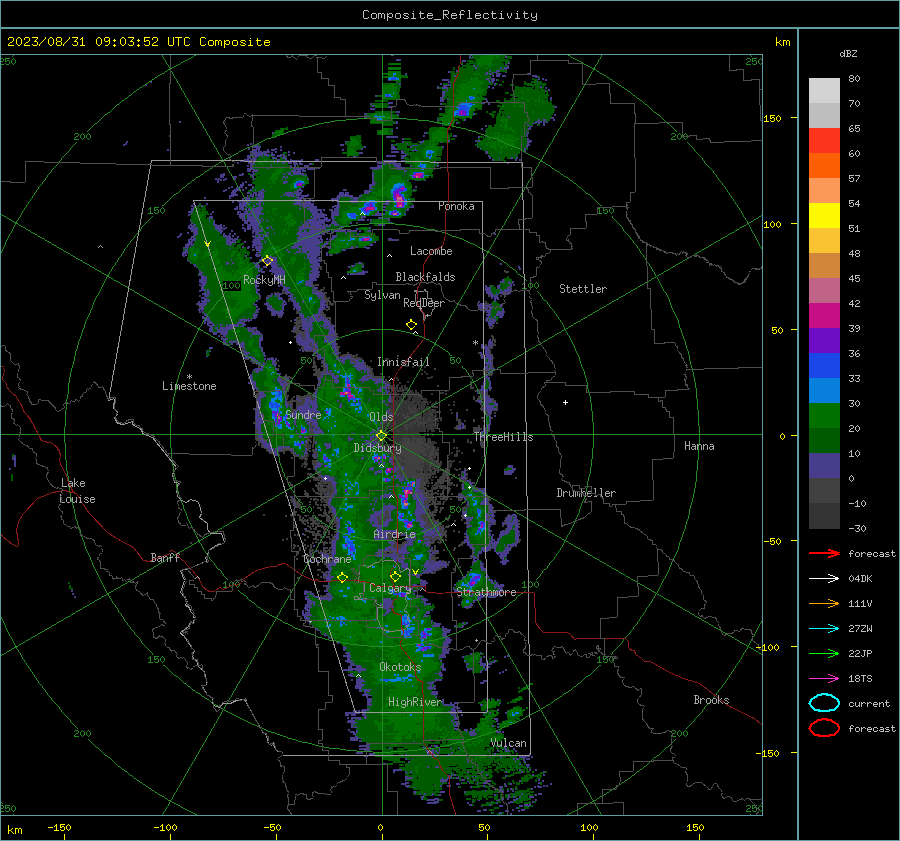This screenshot has height=841, width=900.
Task: Click the RockyMH label
Action: [264, 280]
